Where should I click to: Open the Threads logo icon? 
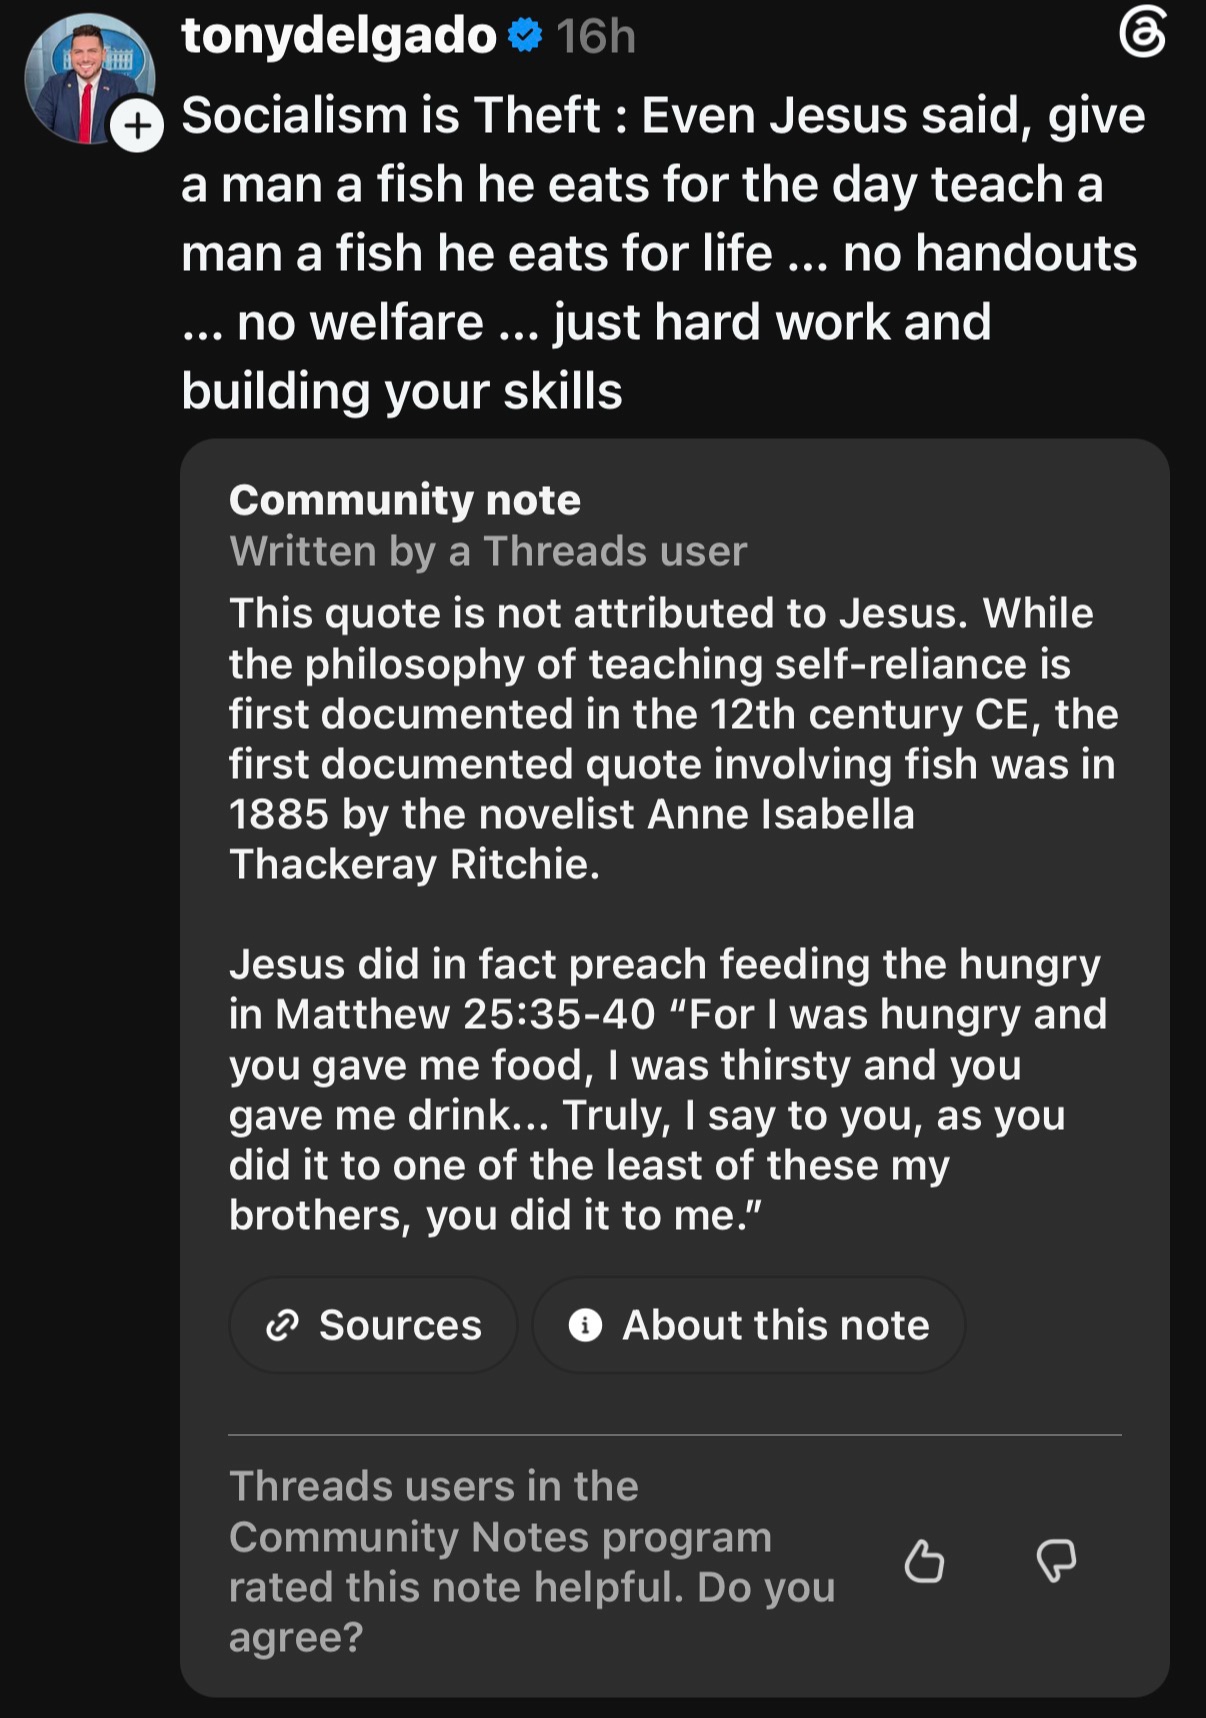[x=1142, y=33]
